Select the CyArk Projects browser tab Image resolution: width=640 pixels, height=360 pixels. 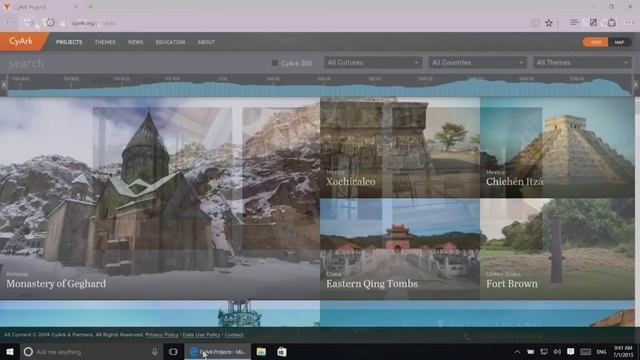41,7
